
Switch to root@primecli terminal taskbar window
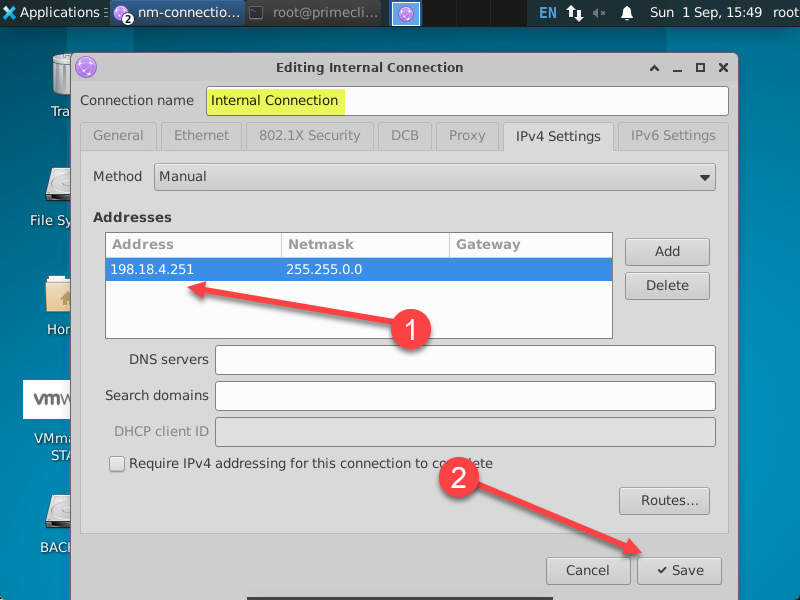click(316, 13)
